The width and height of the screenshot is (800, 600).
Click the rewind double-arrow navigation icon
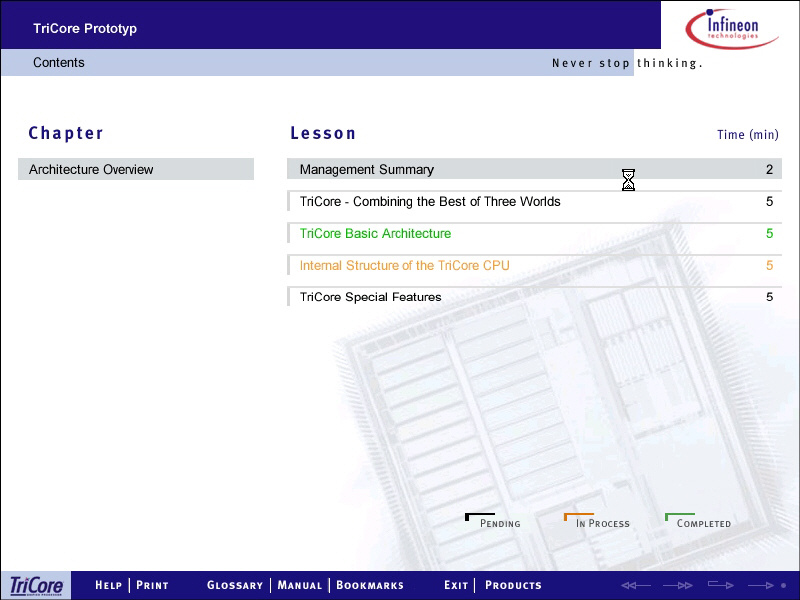coord(636,585)
